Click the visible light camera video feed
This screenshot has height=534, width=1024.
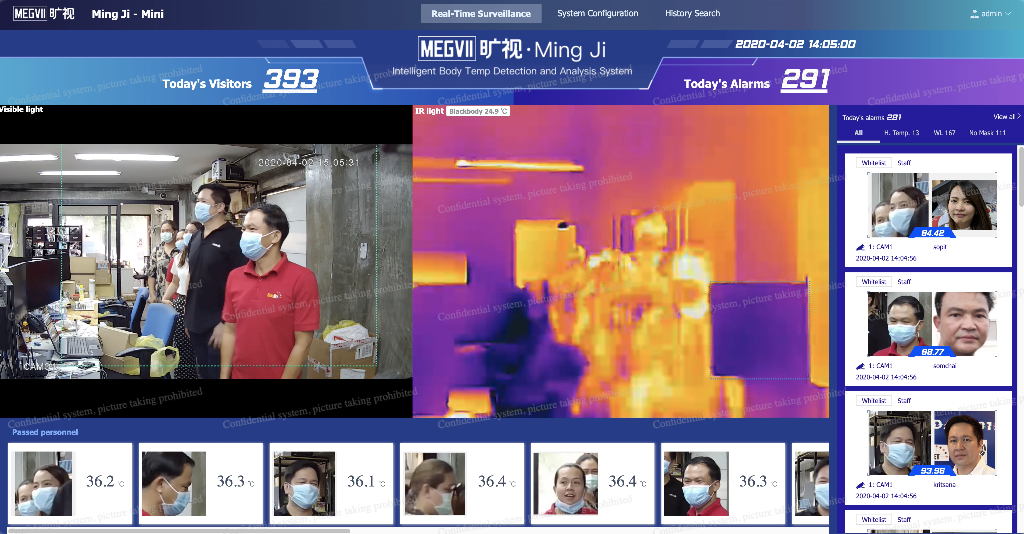pos(206,261)
